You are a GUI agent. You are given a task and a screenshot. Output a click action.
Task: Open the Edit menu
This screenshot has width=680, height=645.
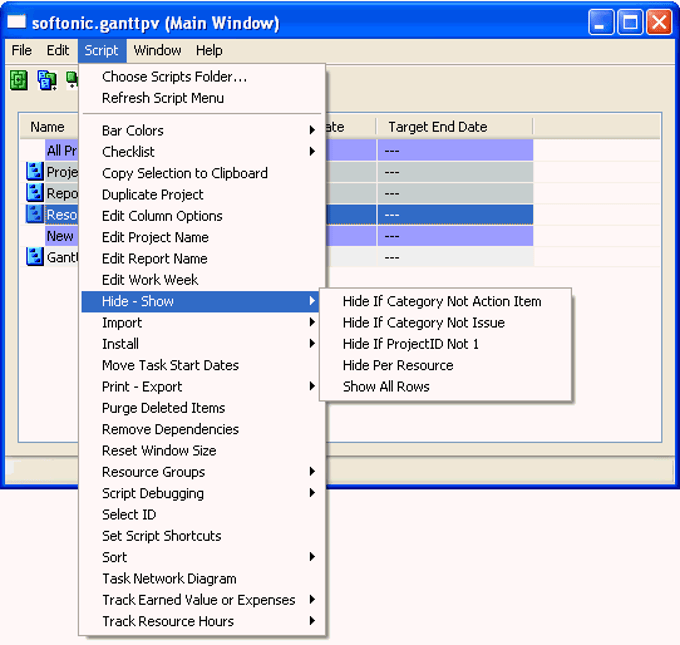point(58,50)
